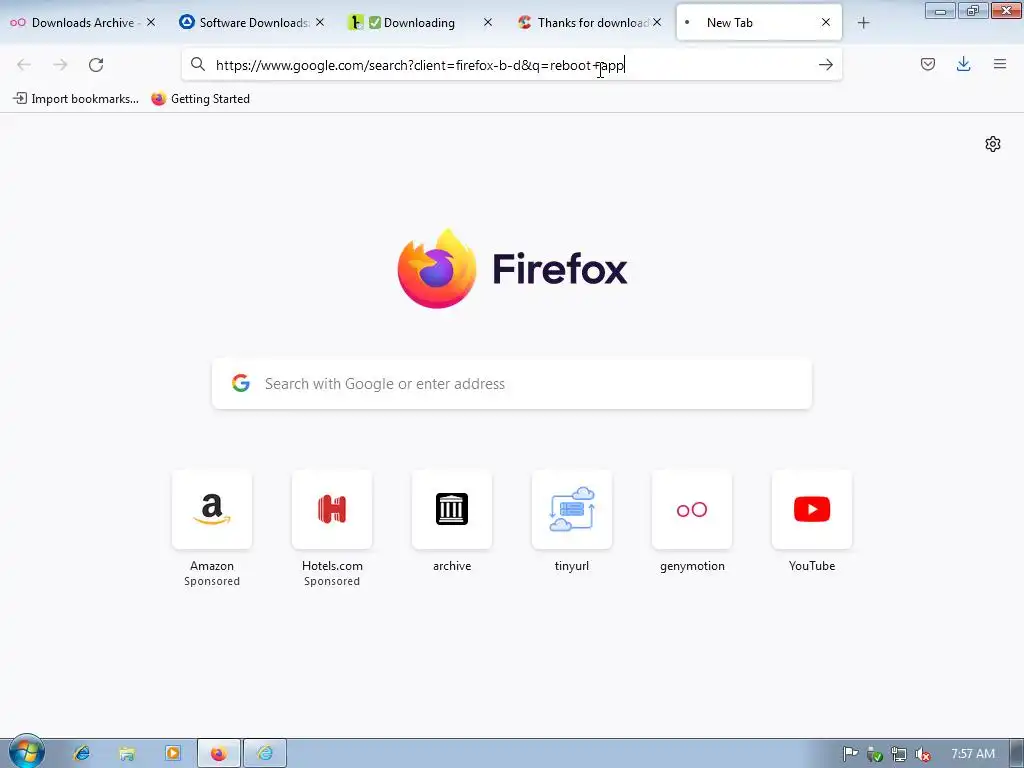1024x768 pixels.
Task: Click the network tray icon
Action: (899, 754)
